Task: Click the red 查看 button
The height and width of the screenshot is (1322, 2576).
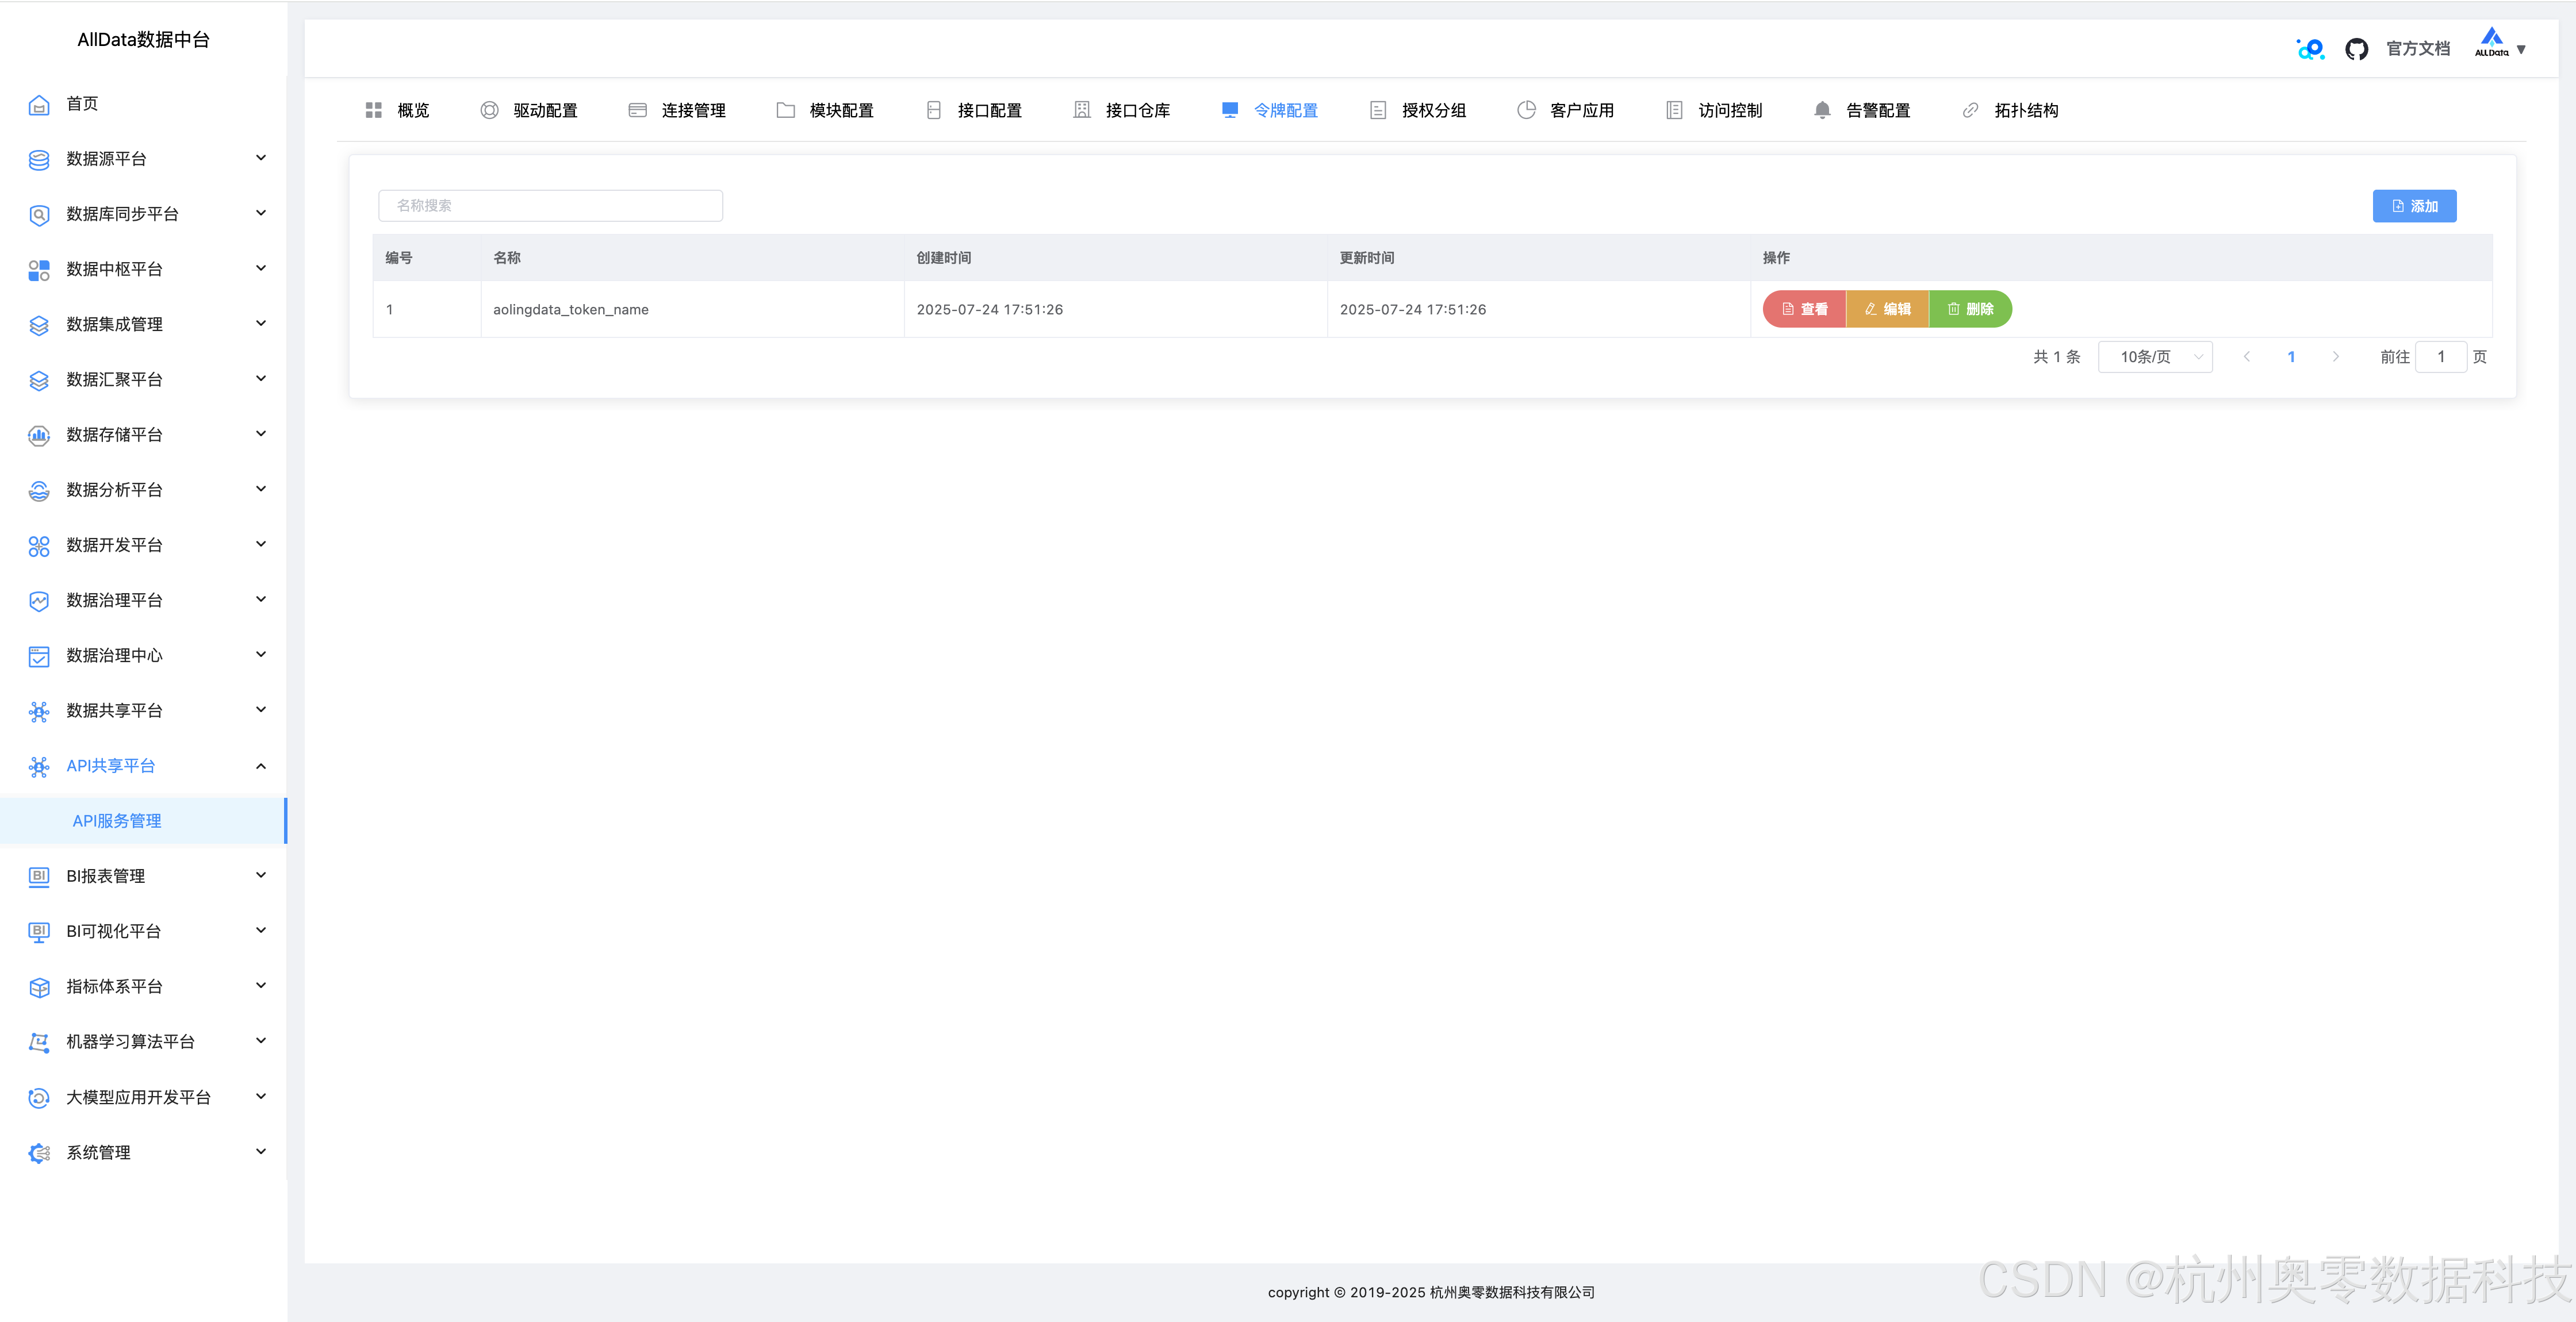Action: [x=1804, y=309]
